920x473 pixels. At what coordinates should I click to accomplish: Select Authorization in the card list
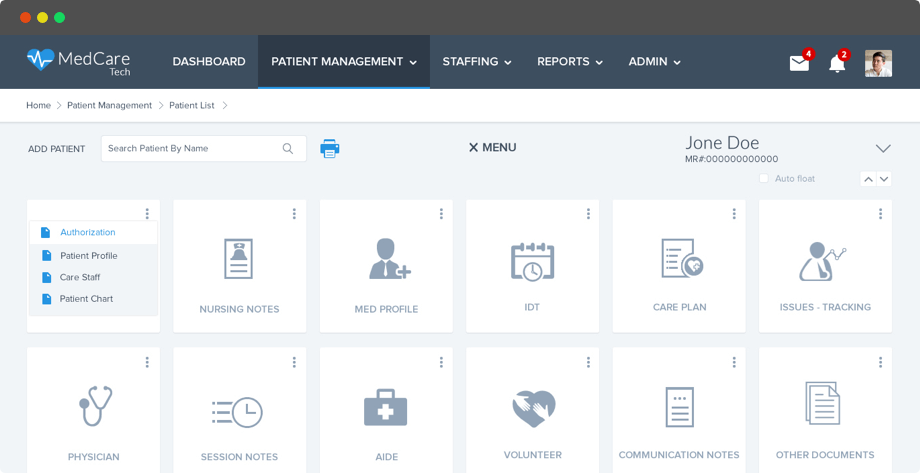pos(88,232)
